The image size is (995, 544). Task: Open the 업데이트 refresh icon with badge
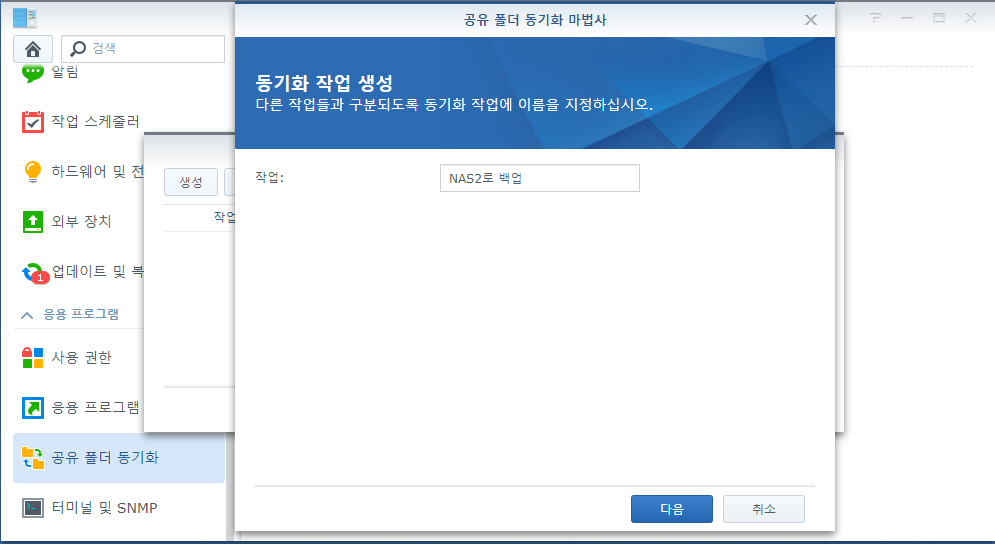coord(34,273)
